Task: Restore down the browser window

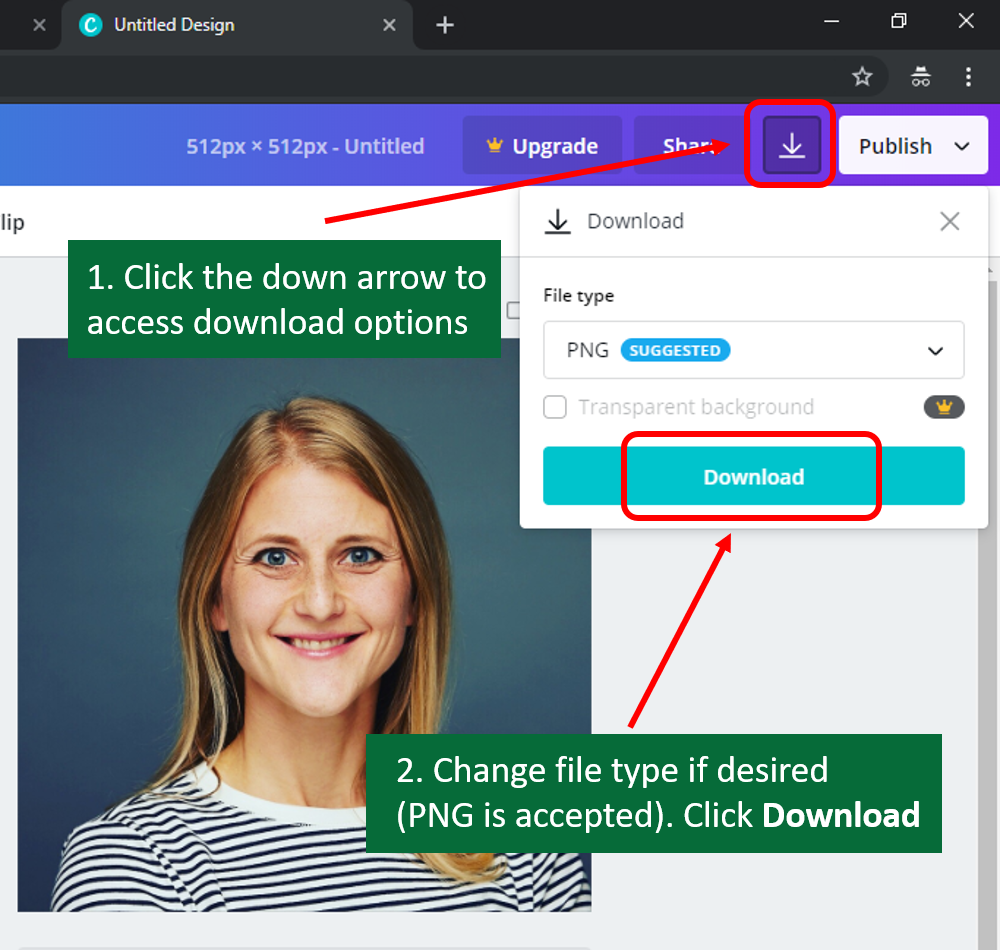Action: coord(899,21)
